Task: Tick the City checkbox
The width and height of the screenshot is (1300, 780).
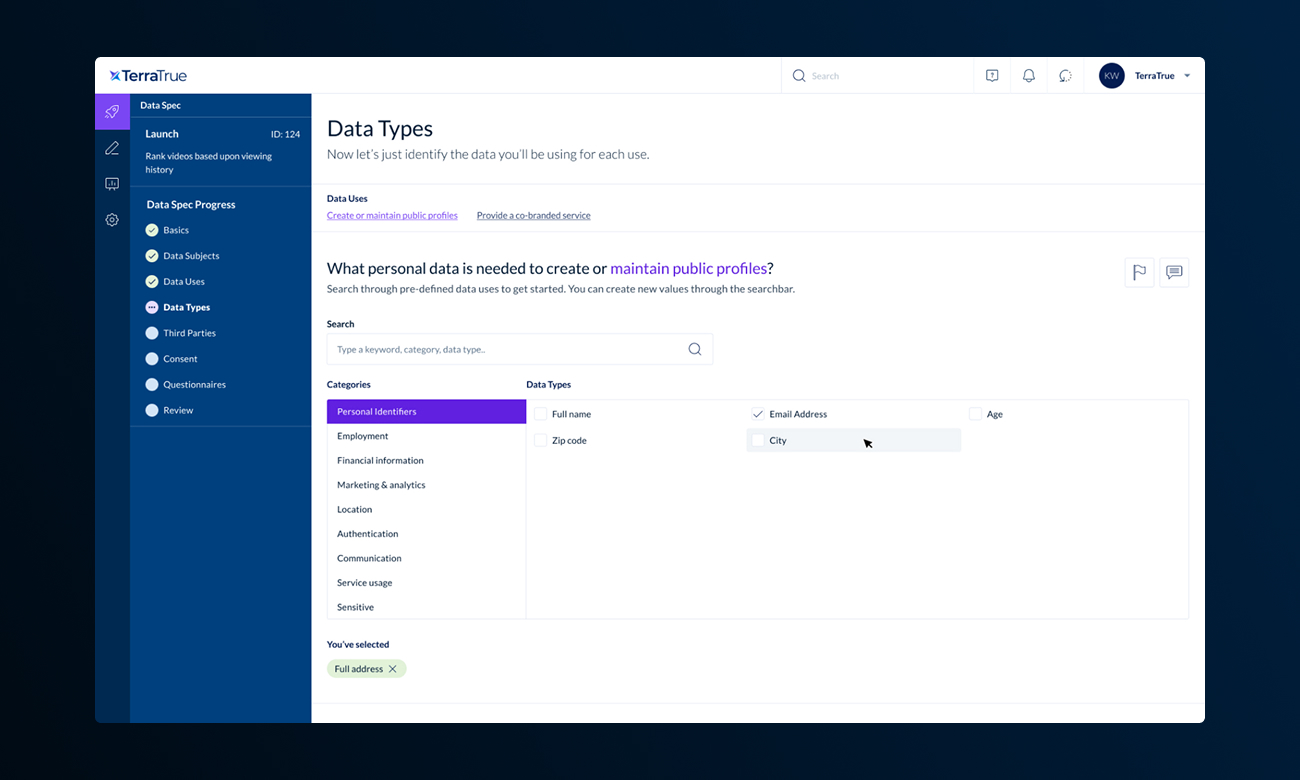Action: click(758, 440)
